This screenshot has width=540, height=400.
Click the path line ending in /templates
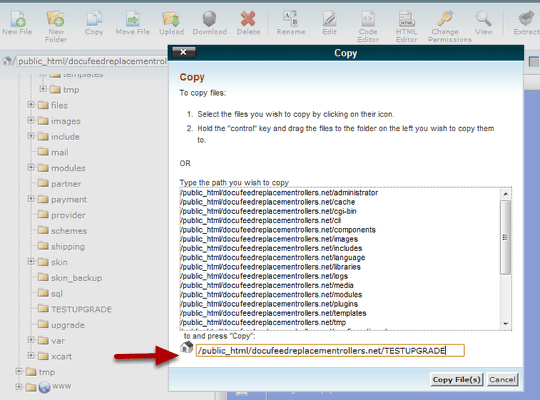pyautogui.click(x=273, y=314)
